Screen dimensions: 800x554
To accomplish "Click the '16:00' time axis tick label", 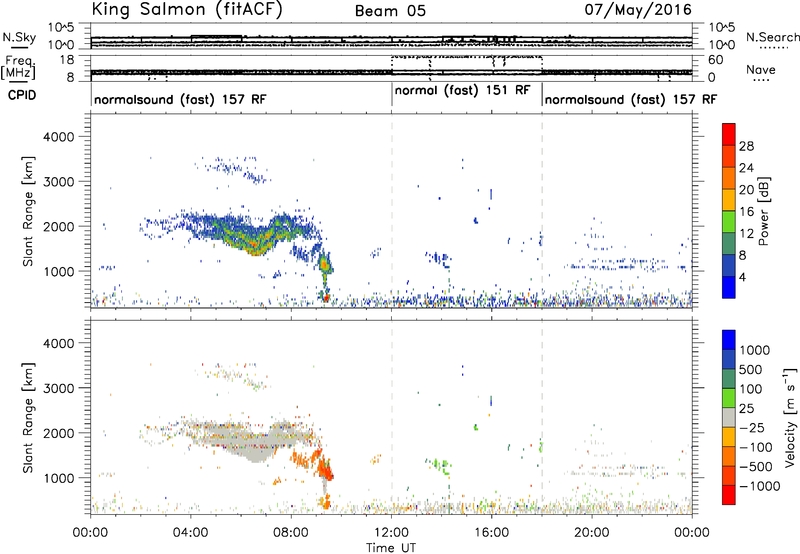I will [x=492, y=533].
